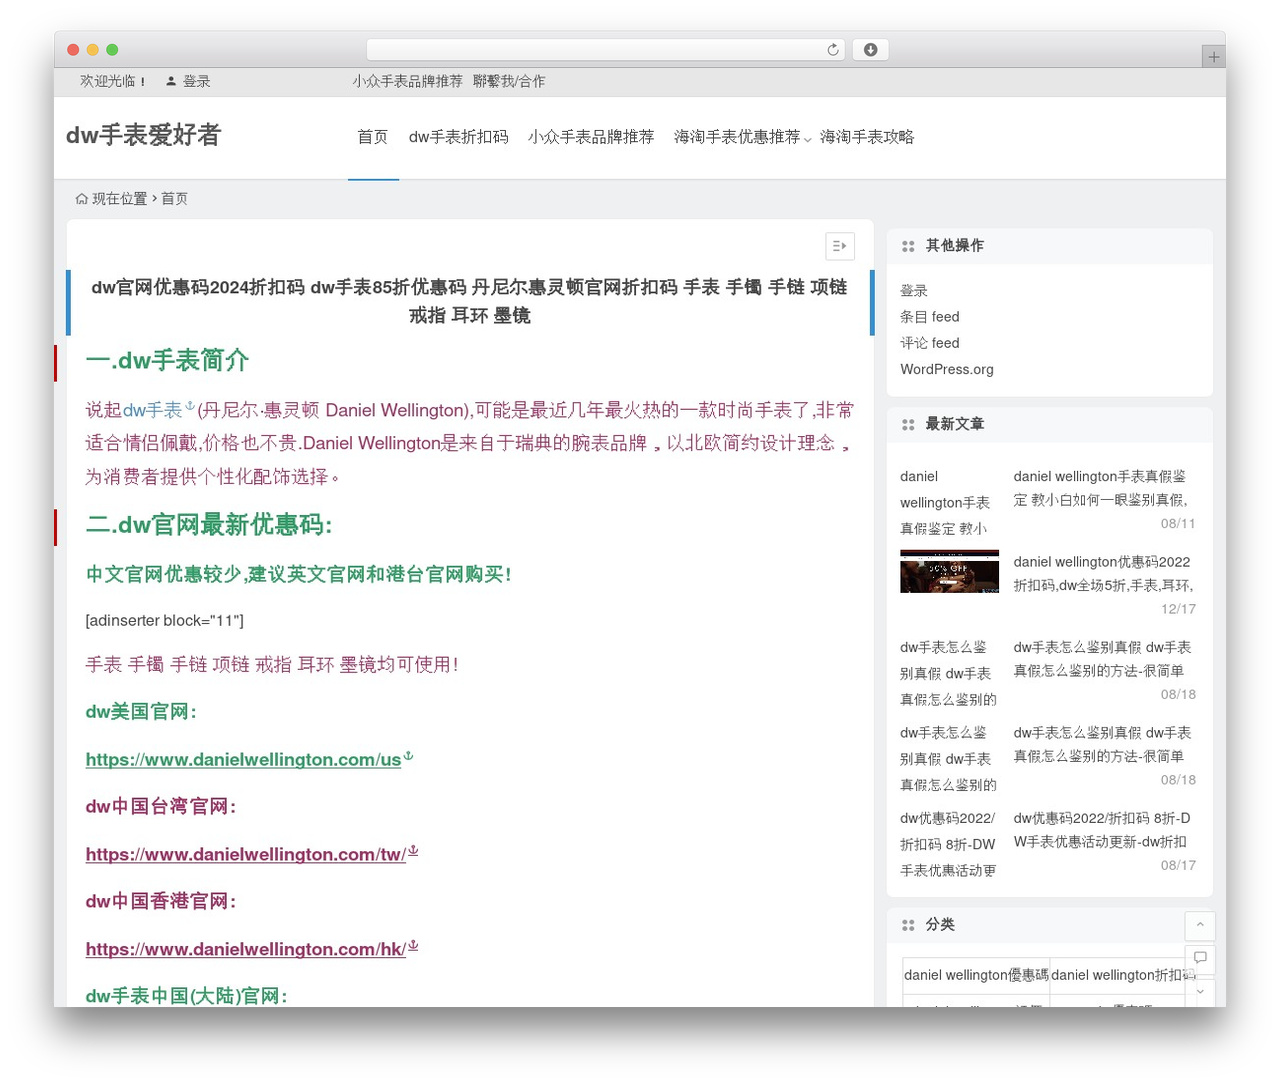Toggle the sidebar collapse icon in article header
The height and width of the screenshot is (1084, 1280).
point(840,246)
